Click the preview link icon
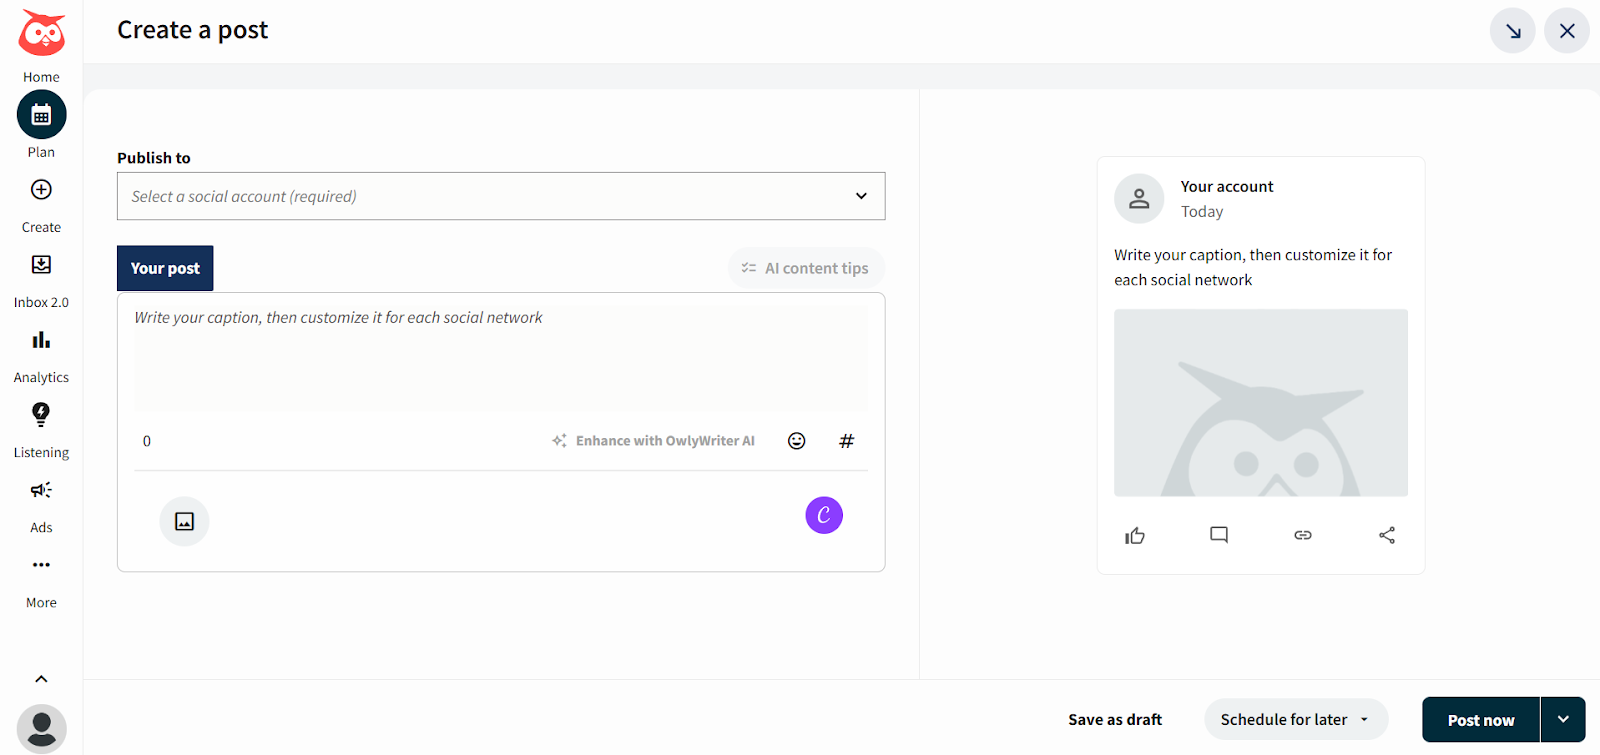 pyautogui.click(x=1303, y=535)
